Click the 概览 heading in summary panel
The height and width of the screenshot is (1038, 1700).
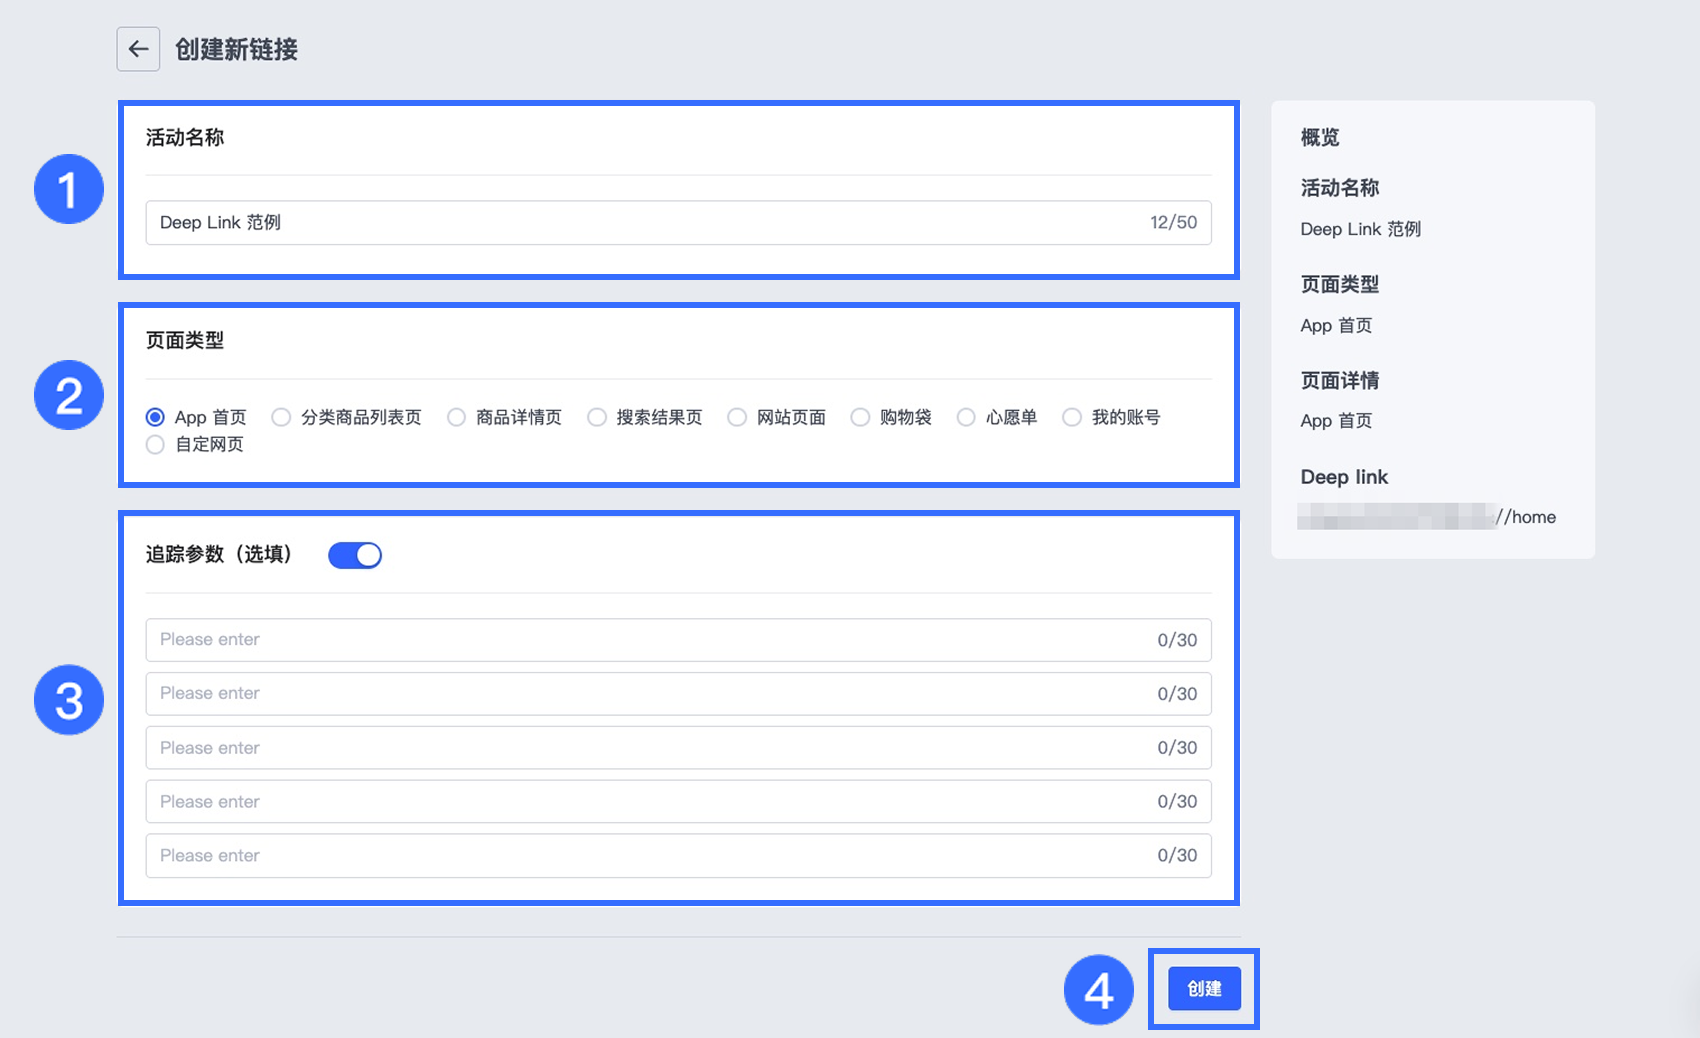1320,137
